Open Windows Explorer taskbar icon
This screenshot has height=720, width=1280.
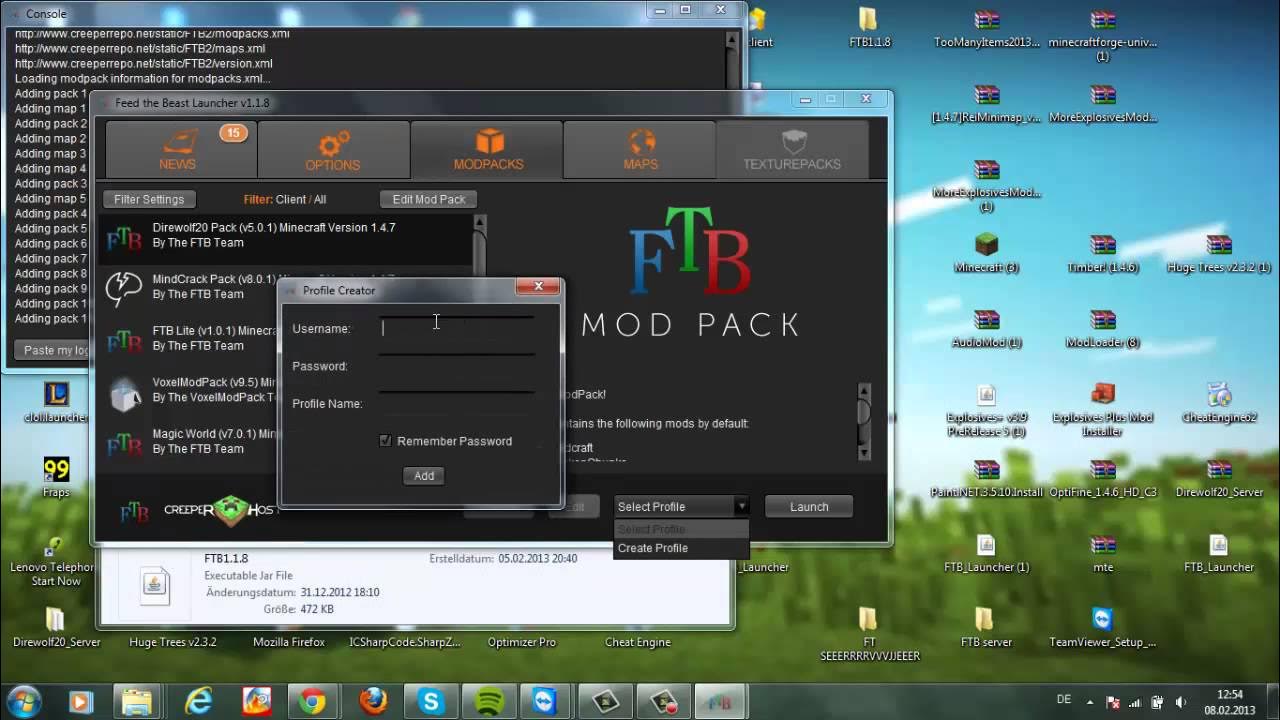click(135, 702)
